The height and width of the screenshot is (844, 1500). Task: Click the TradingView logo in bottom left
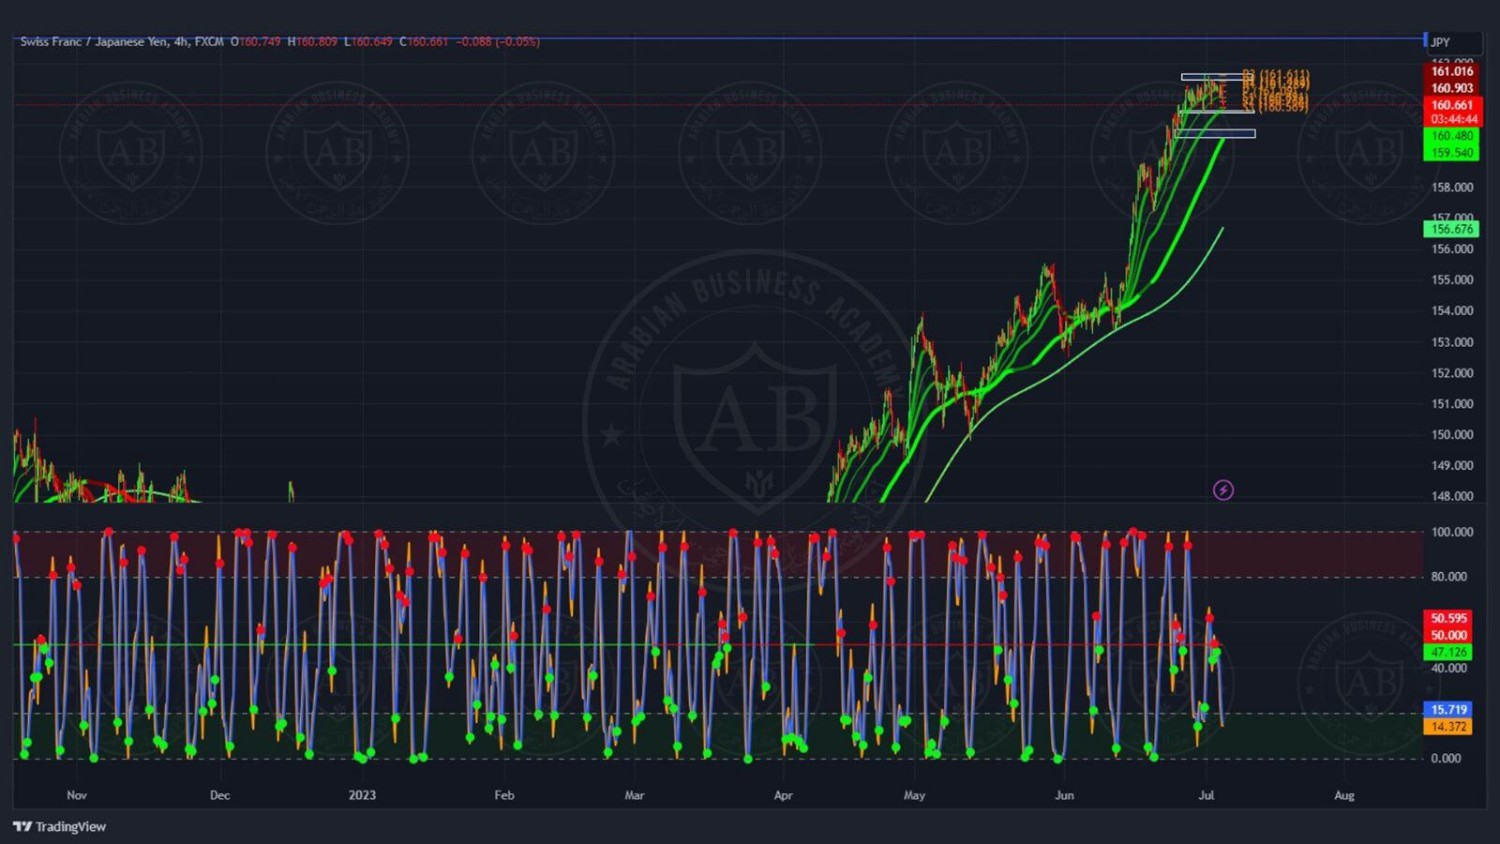pos(60,826)
